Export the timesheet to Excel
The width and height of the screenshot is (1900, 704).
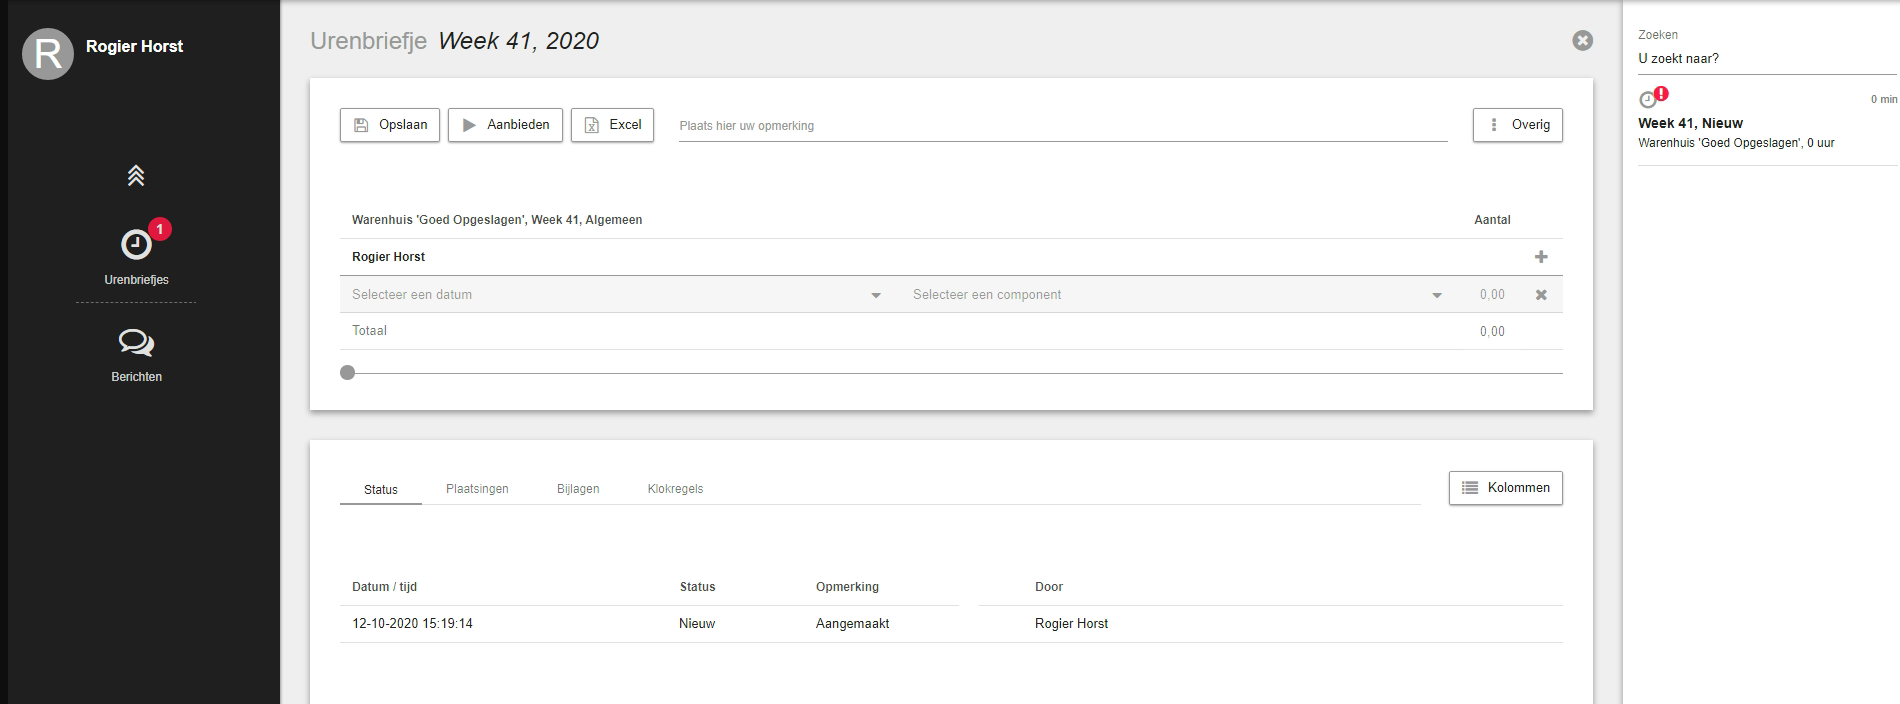(612, 125)
